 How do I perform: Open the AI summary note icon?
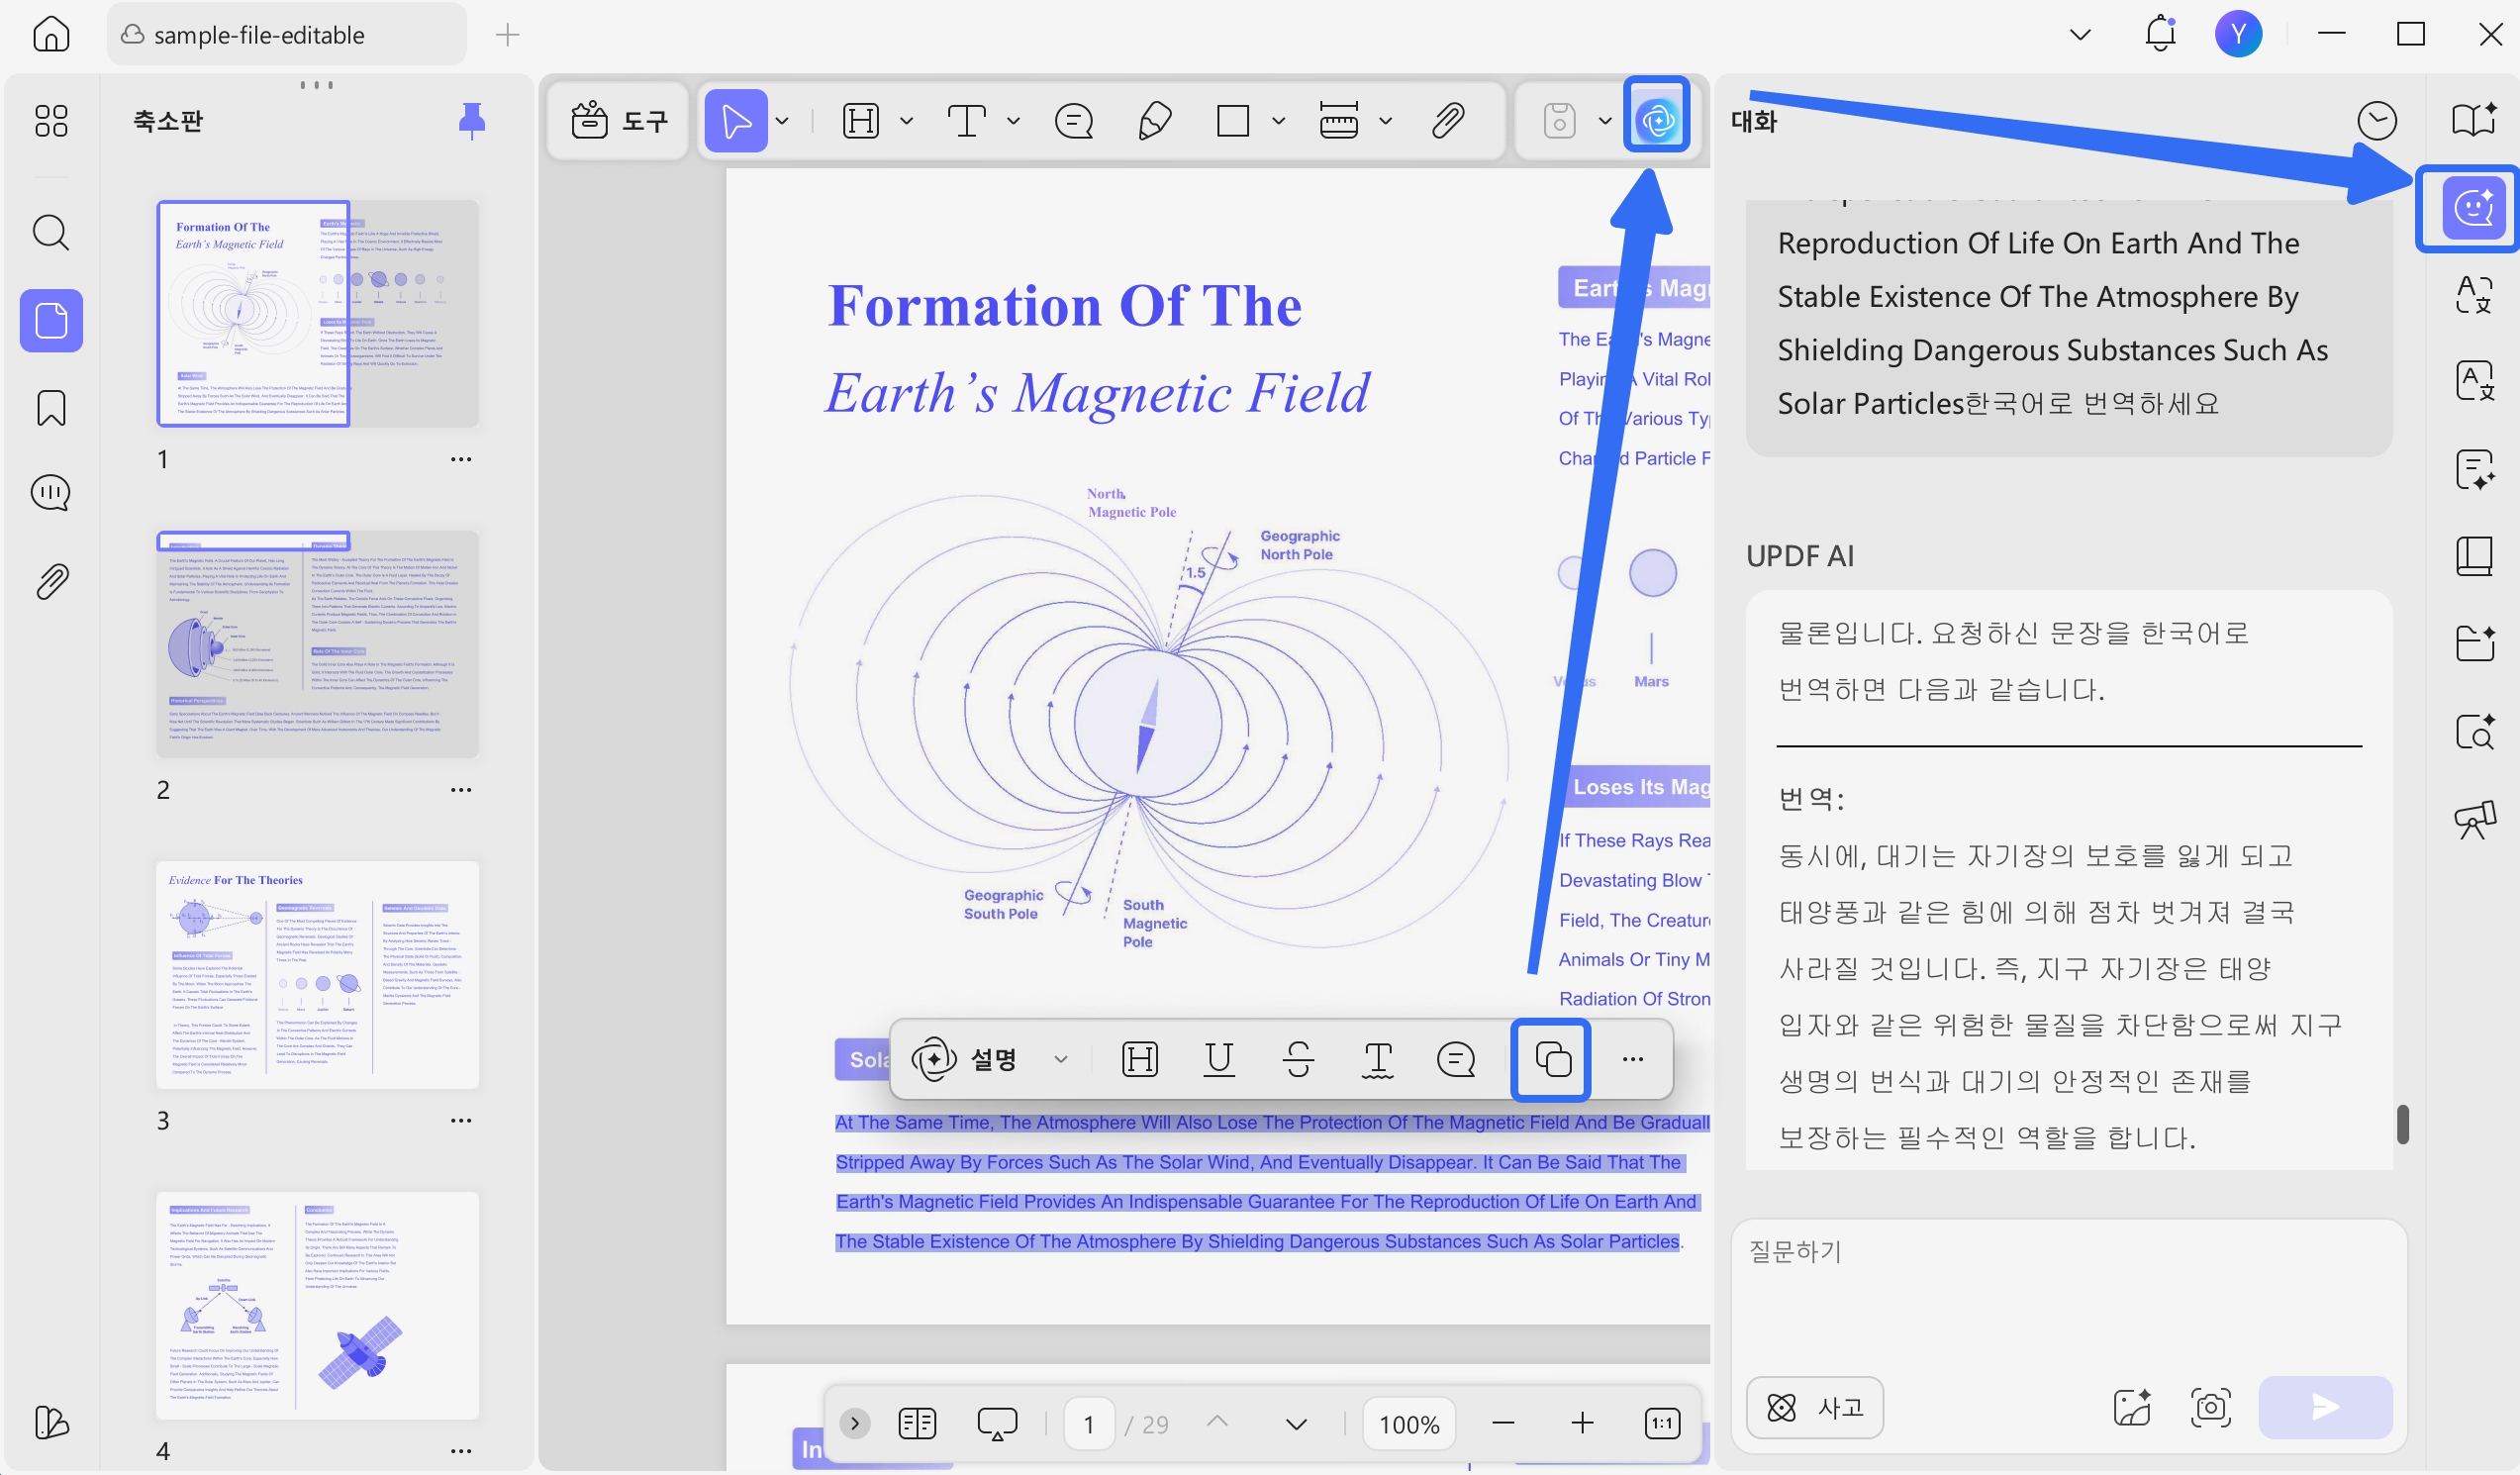click(2474, 469)
